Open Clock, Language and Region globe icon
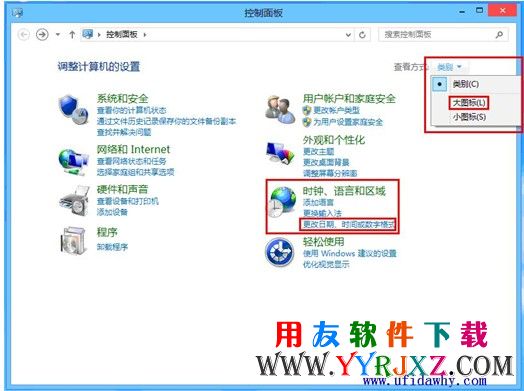The image size is (524, 391). (x=282, y=202)
